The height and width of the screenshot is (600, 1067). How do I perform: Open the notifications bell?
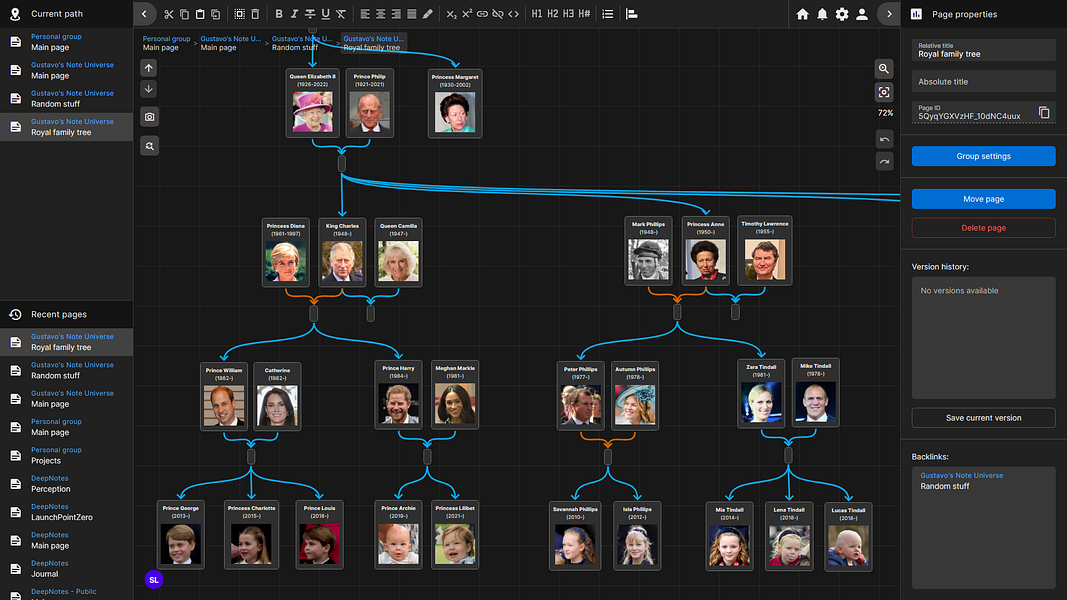pyautogui.click(x=822, y=14)
